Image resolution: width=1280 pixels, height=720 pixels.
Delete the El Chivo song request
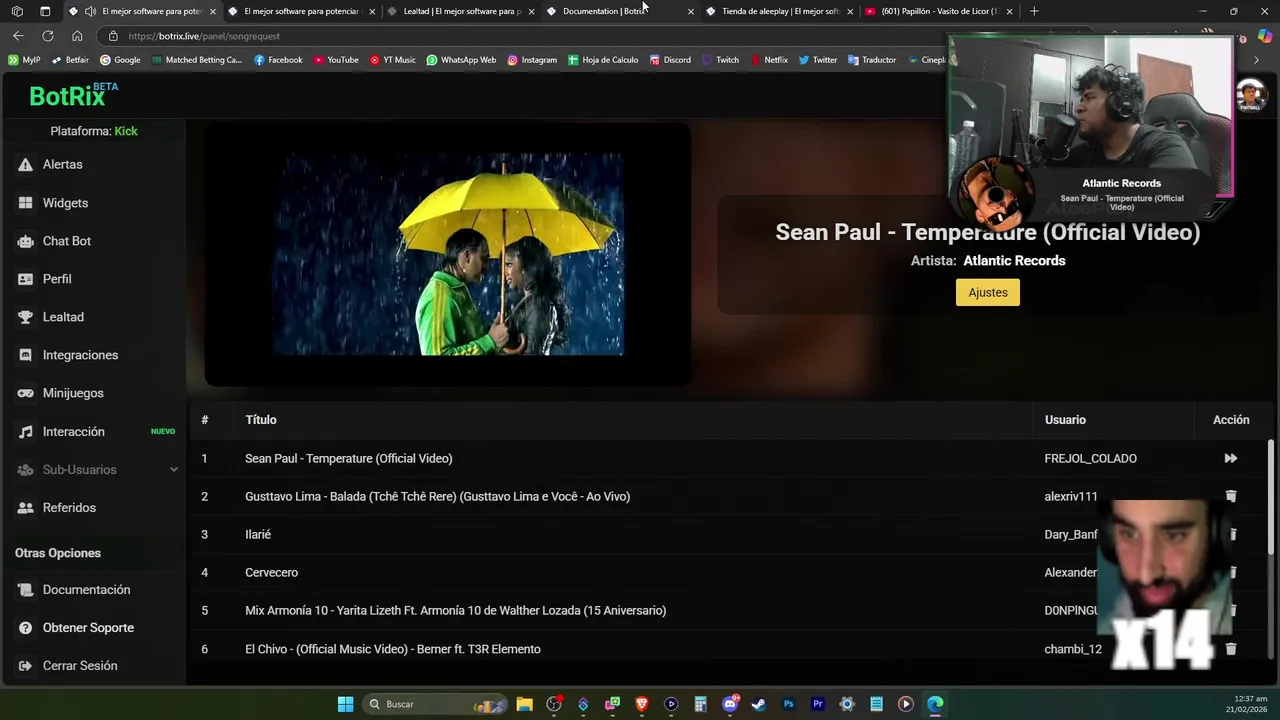[1231, 649]
